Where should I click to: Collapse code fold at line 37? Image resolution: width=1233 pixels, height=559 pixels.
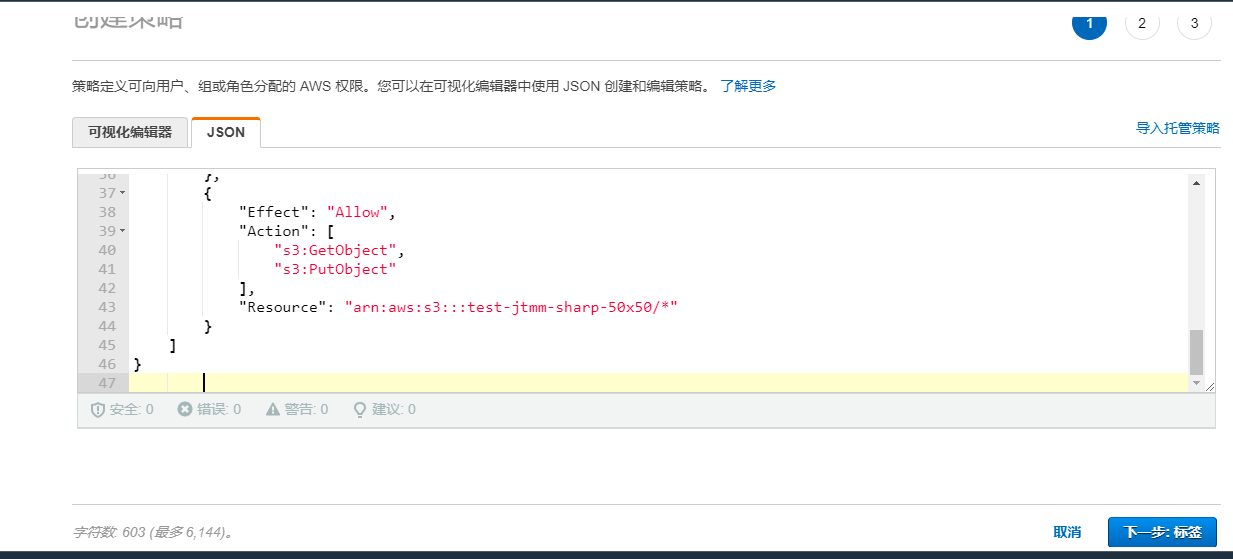click(122, 193)
